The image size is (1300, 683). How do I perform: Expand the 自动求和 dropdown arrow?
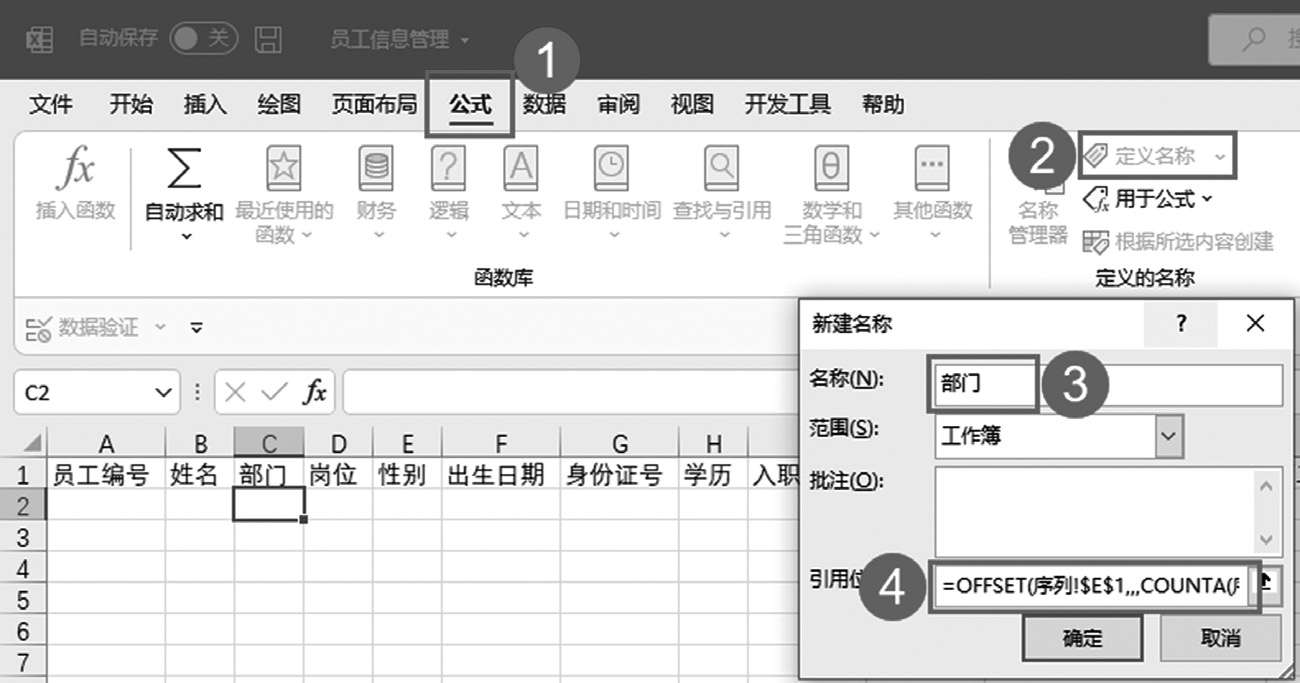point(185,238)
